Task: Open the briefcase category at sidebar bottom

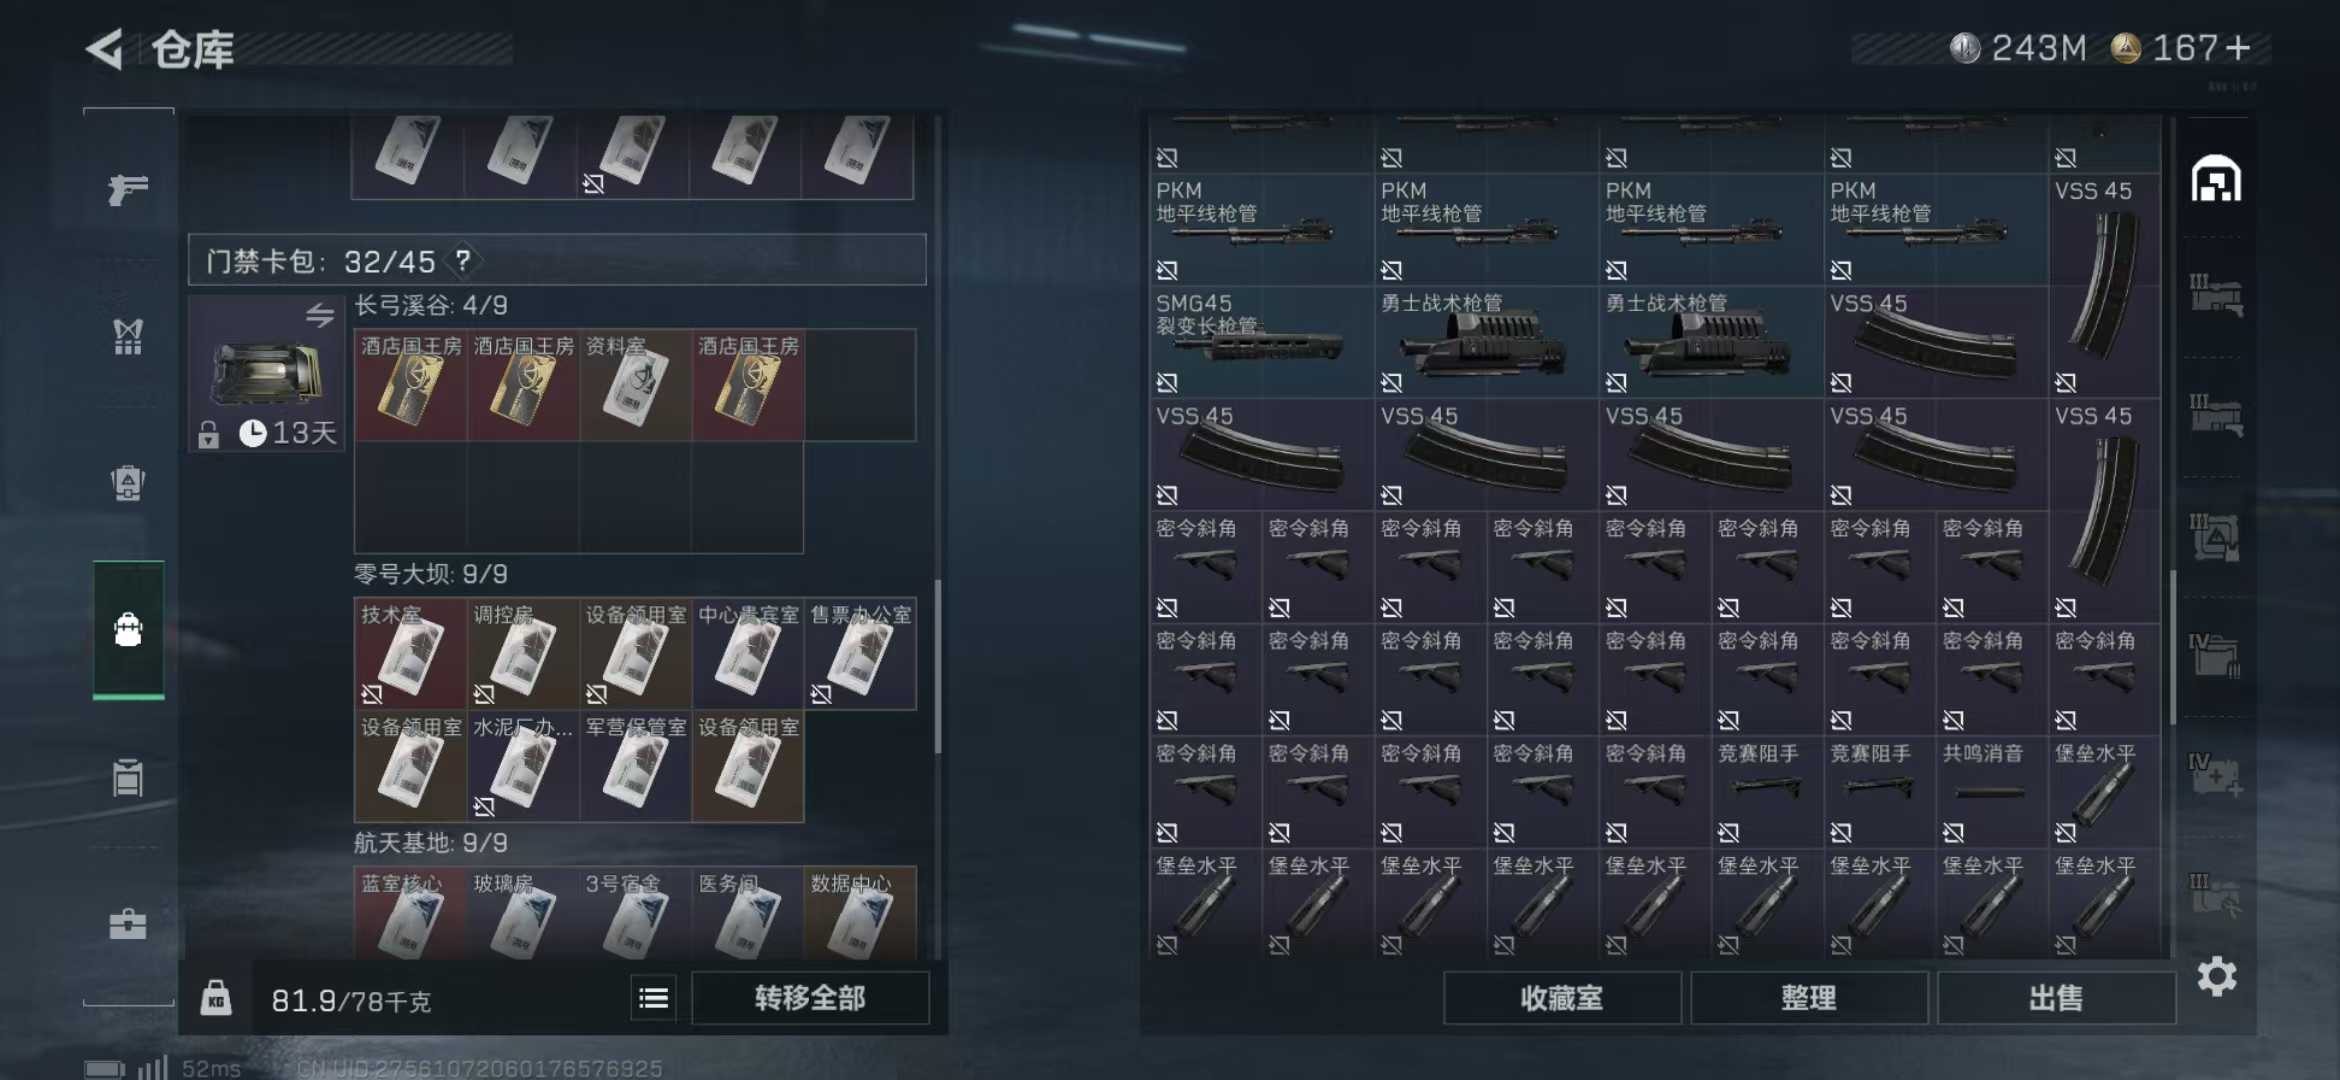Action: pyautogui.click(x=128, y=923)
